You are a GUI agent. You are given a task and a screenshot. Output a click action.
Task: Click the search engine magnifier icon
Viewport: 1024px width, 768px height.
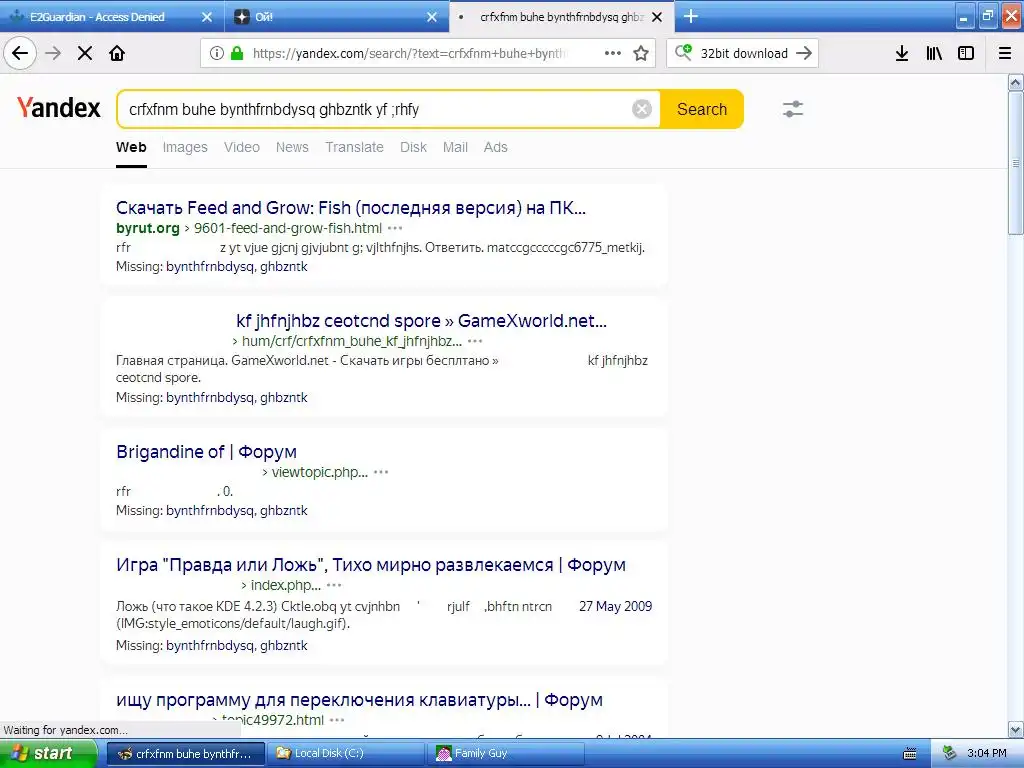click(x=683, y=52)
